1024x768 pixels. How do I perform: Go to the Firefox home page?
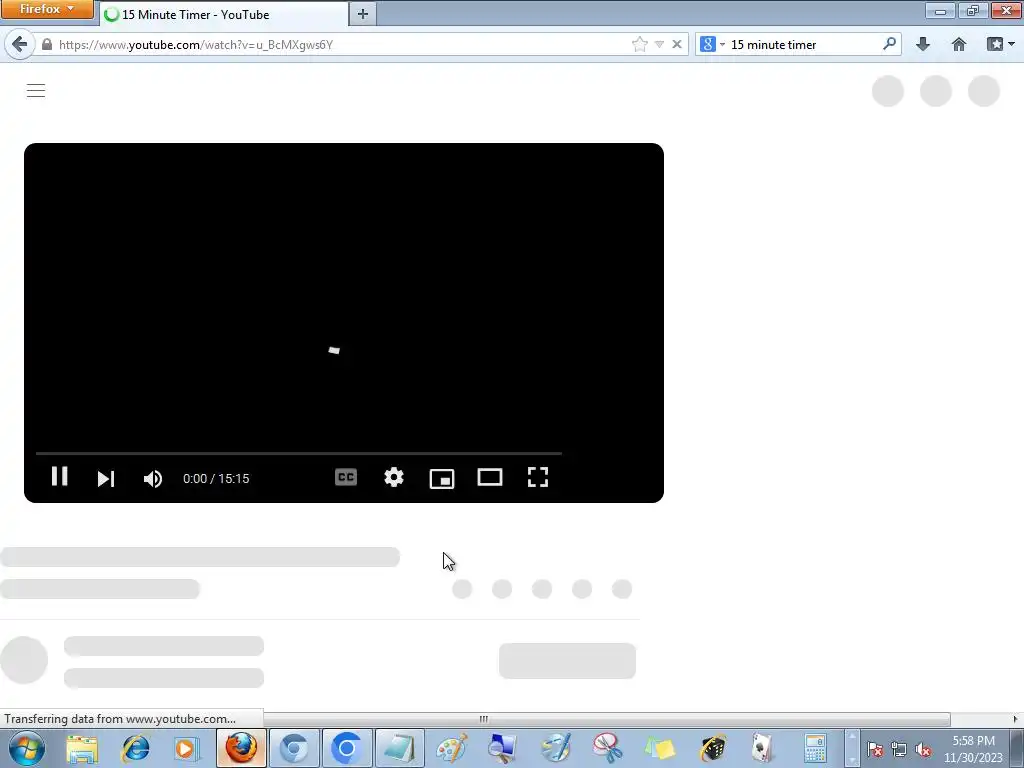[x=959, y=44]
